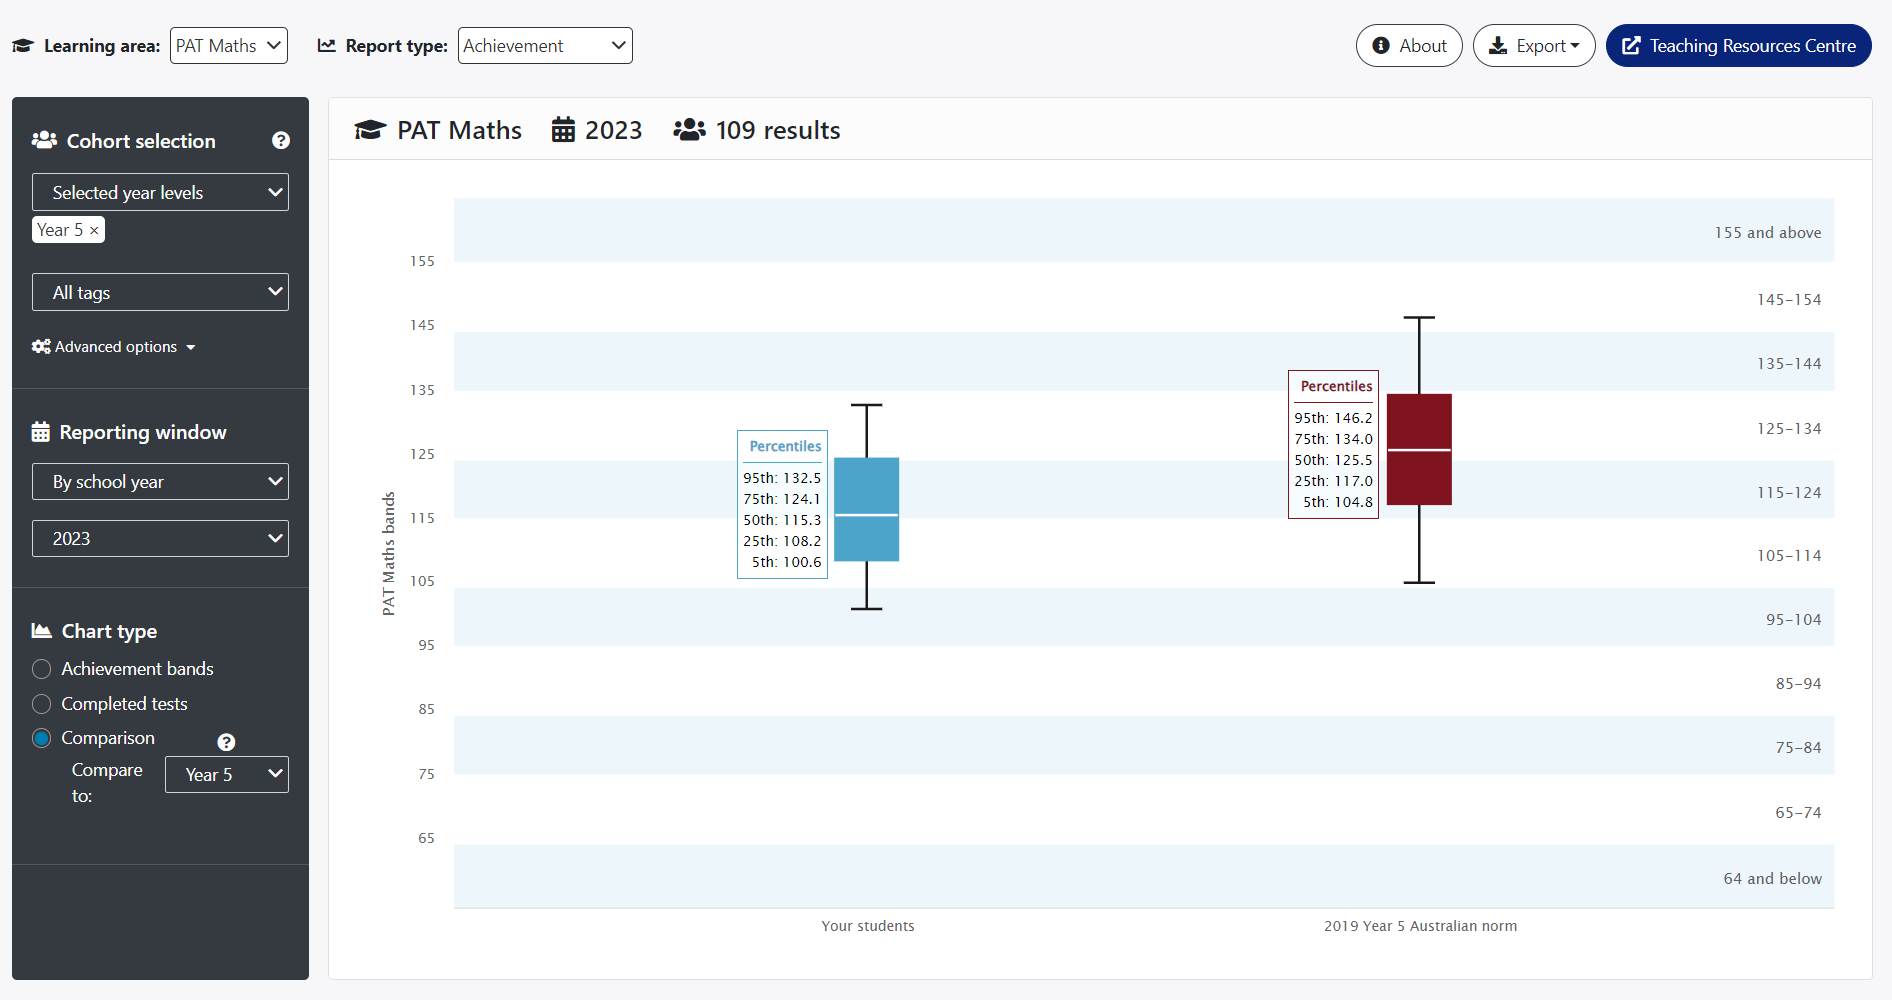
Task: Click the Reporting window calendar icon
Action: click(x=41, y=432)
